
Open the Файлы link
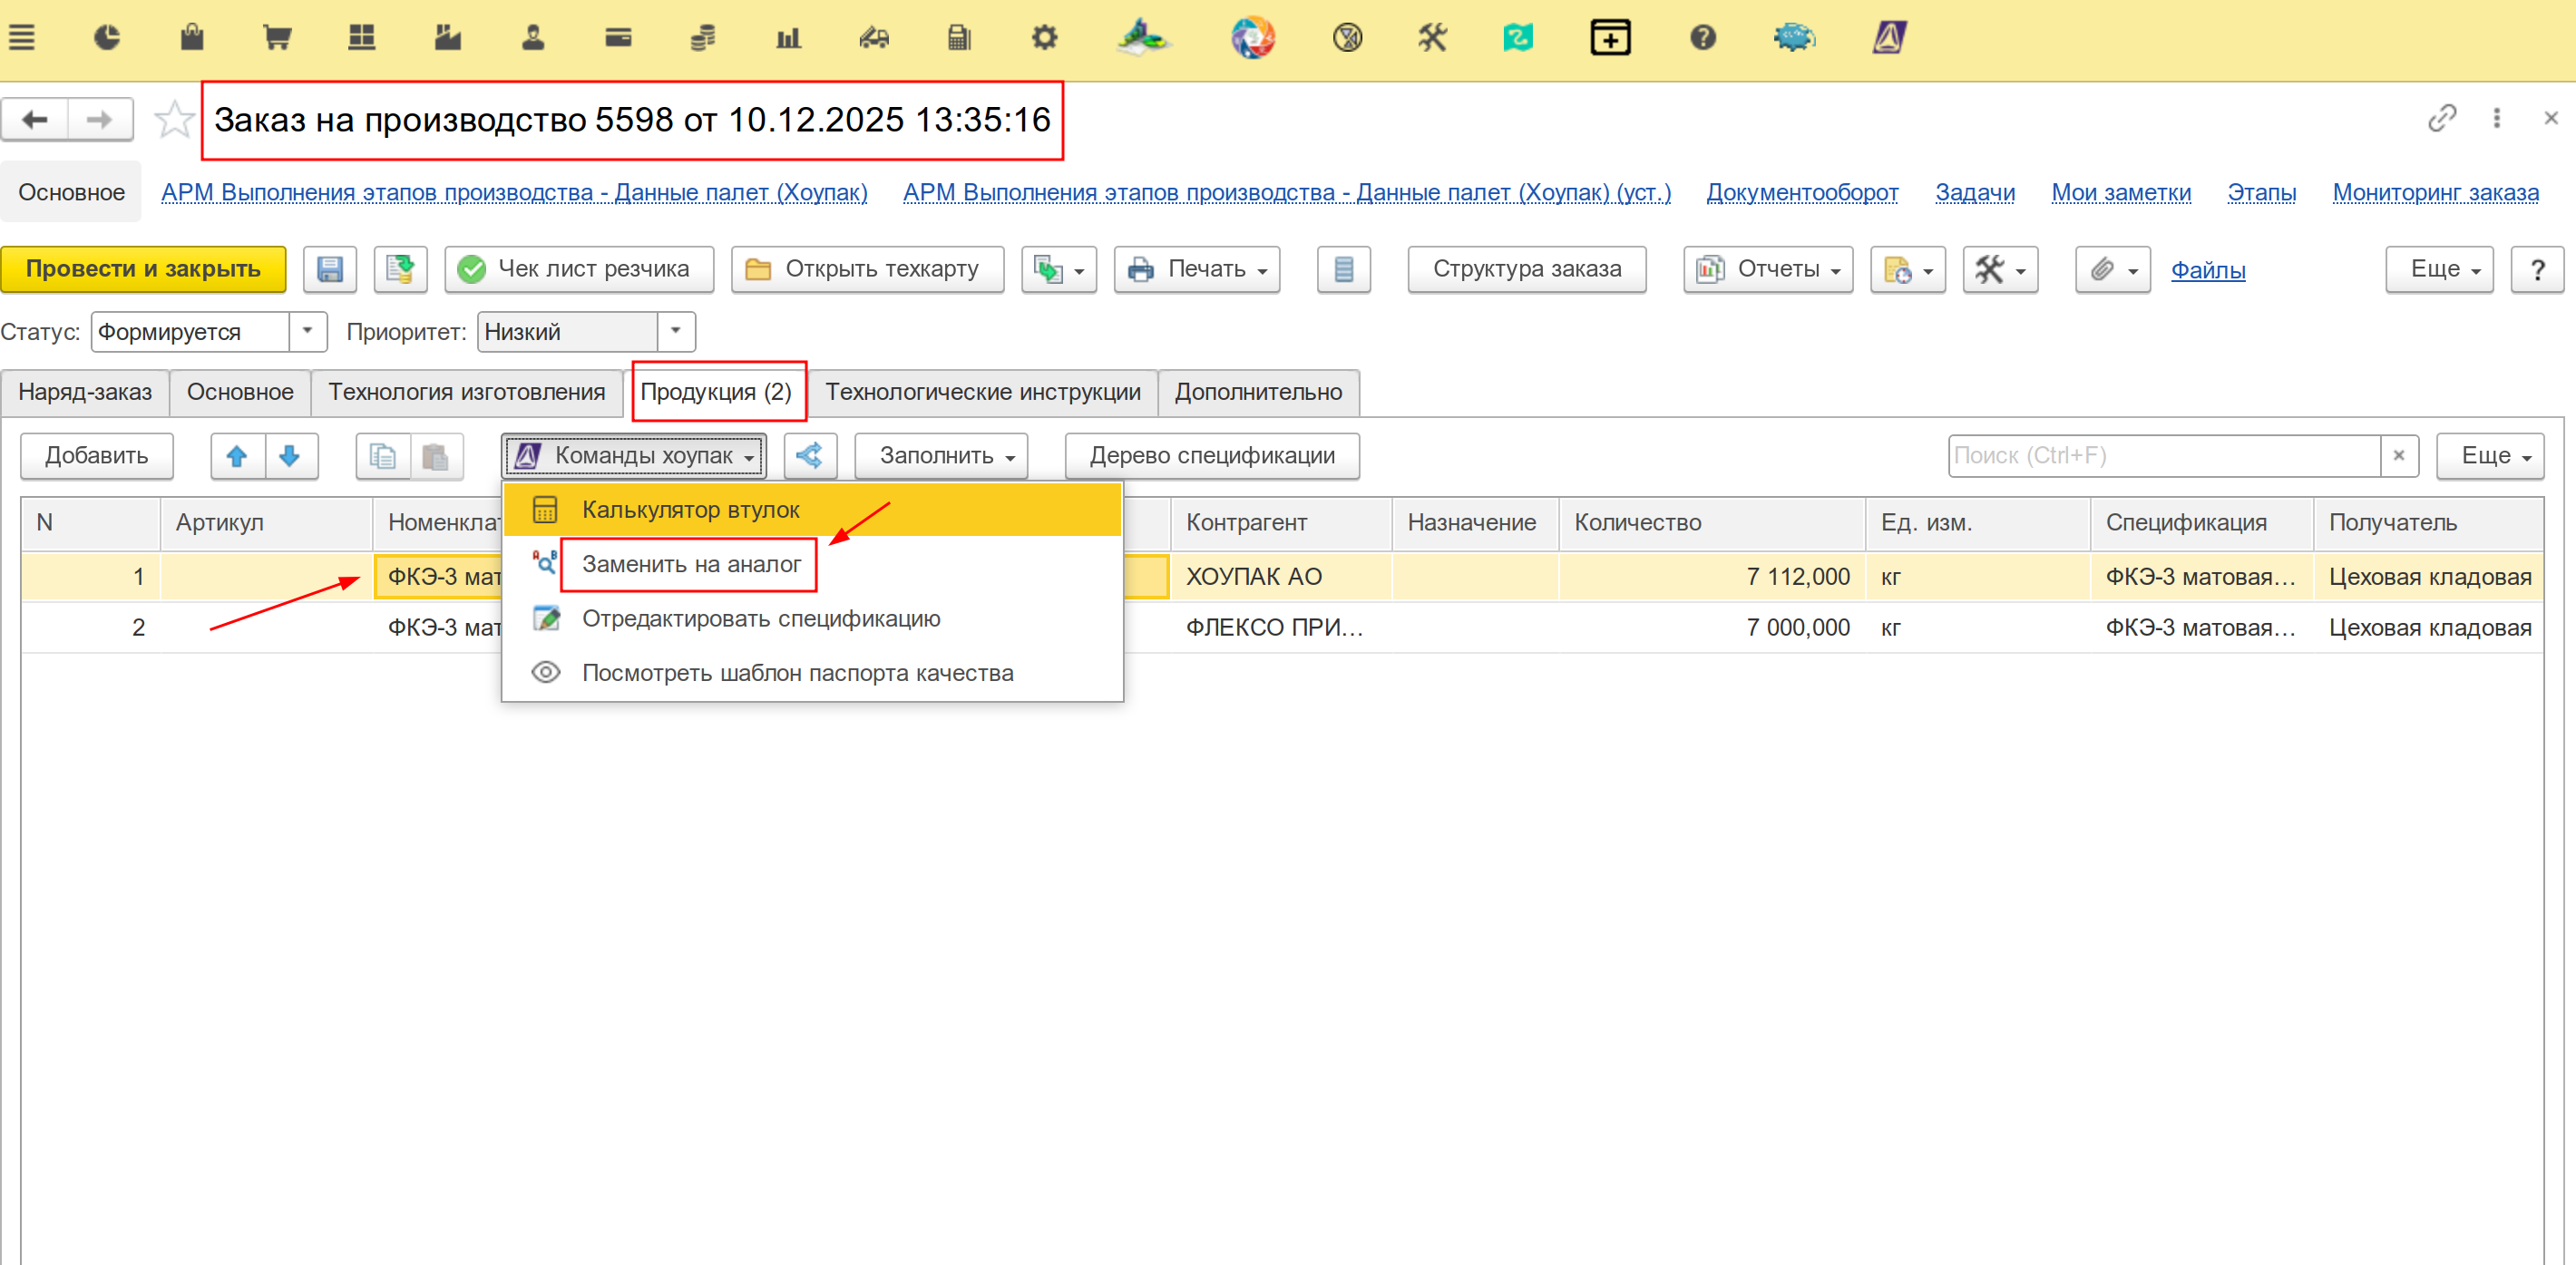2207,270
